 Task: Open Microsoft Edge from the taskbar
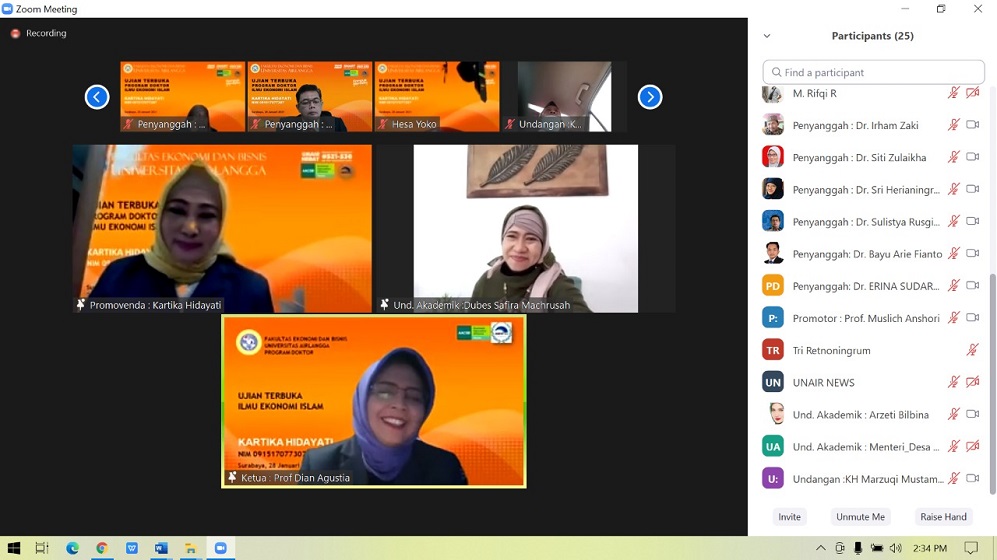click(72, 548)
